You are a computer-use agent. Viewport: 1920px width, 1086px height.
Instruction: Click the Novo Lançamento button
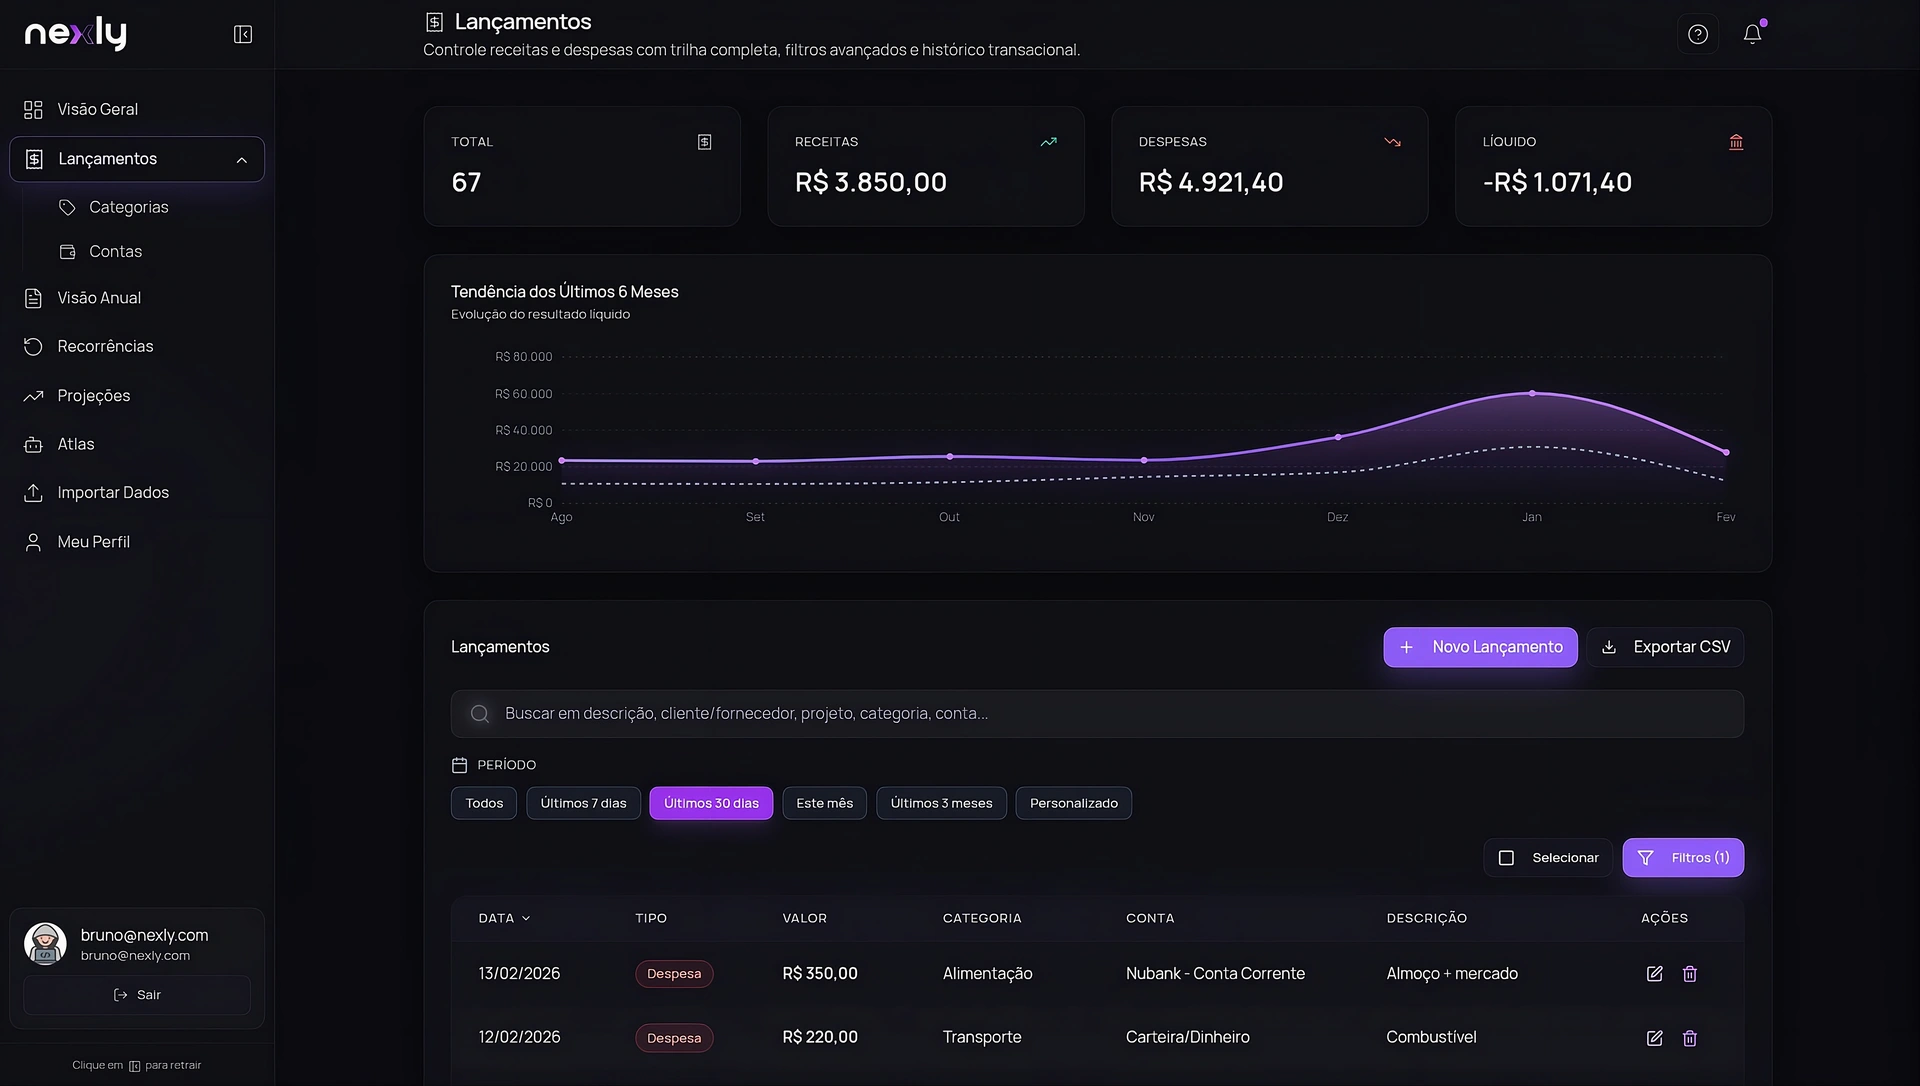coord(1480,647)
